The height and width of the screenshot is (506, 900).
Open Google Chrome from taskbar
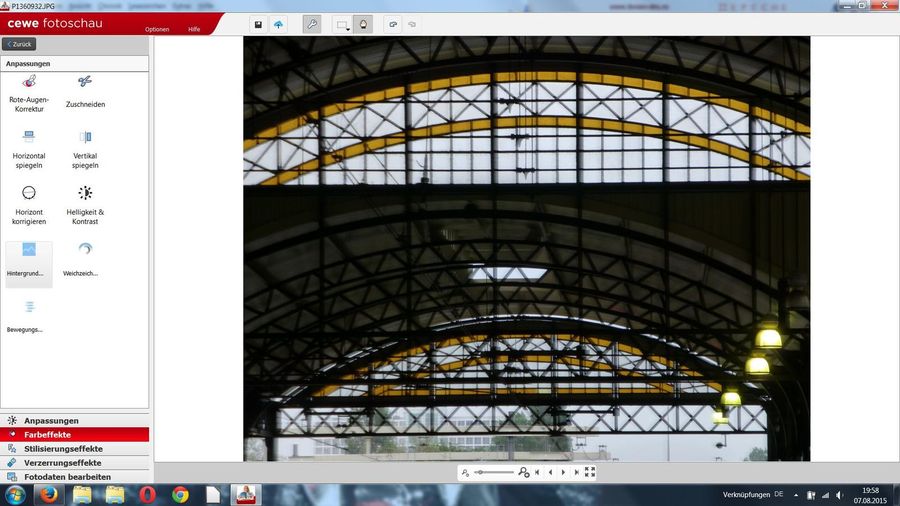pyautogui.click(x=180, y=495)
